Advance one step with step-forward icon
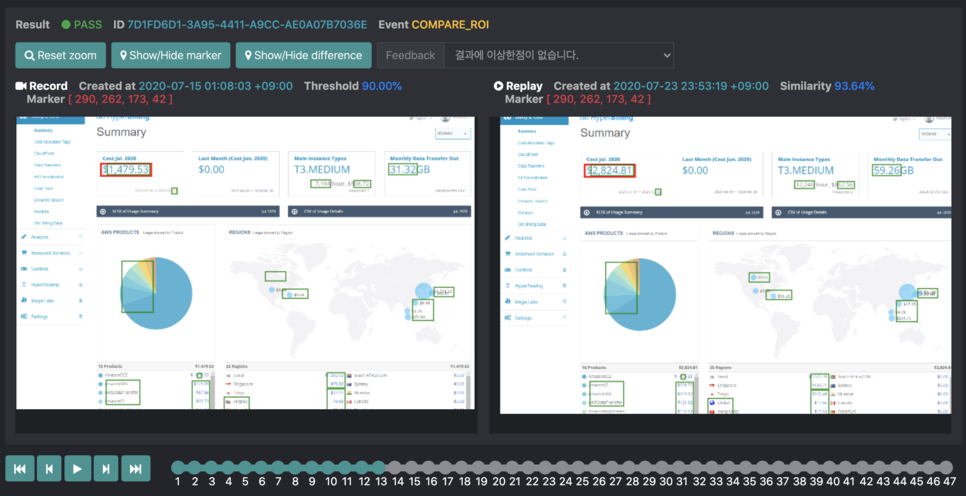Screen dimensions: 966x496 pyautogui.click(x=106, y=469)
